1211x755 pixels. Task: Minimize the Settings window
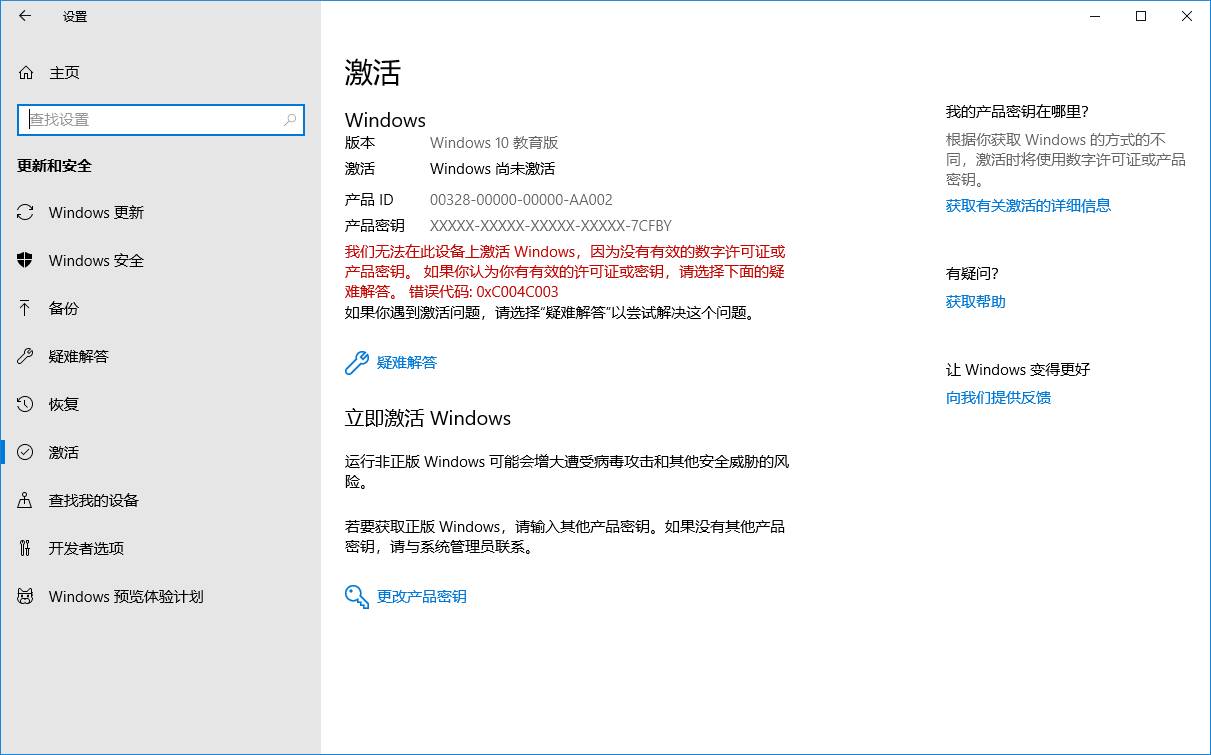[x=1096, y=16]
